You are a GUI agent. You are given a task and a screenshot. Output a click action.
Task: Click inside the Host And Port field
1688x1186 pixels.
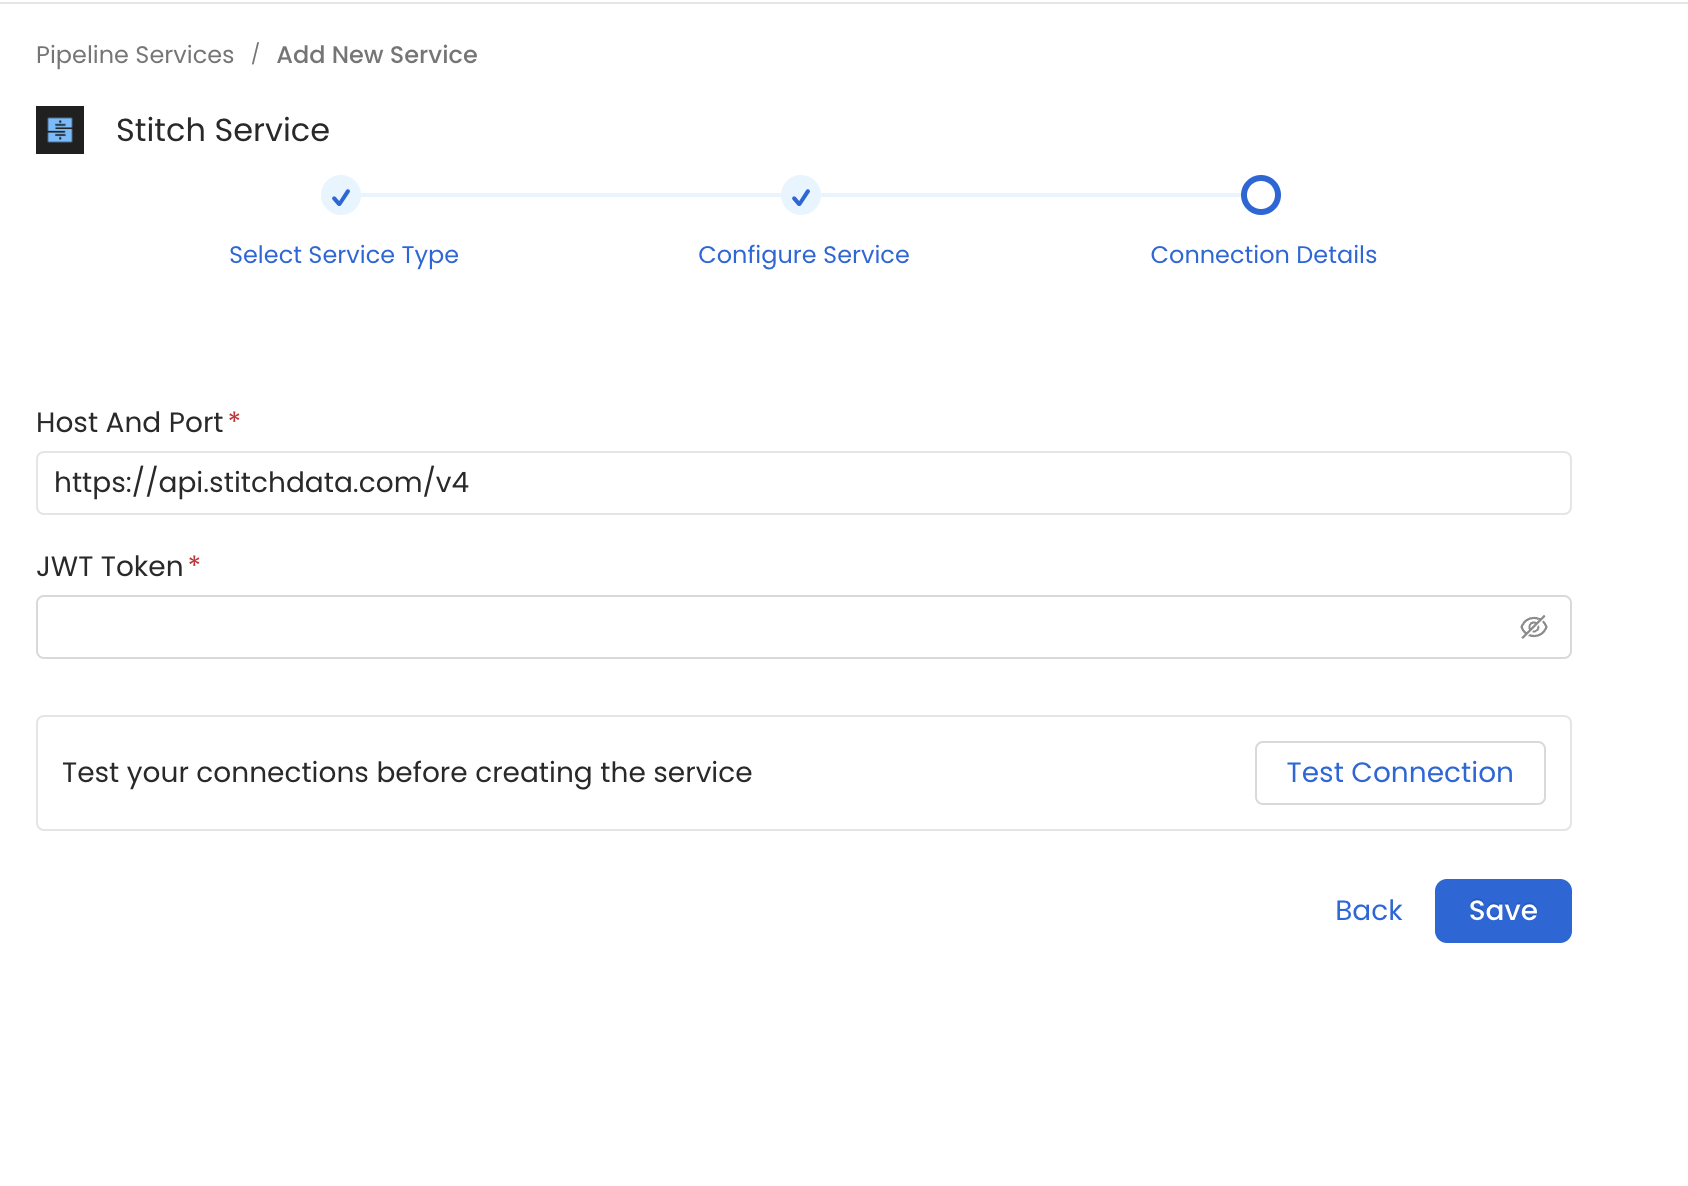click(x=800, y=483)
